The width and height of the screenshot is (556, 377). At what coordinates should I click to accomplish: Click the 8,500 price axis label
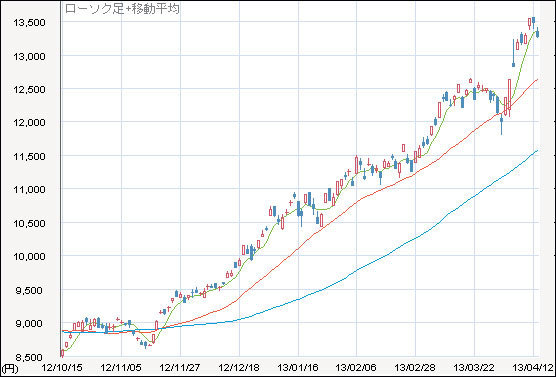click(x=31, y=357)
